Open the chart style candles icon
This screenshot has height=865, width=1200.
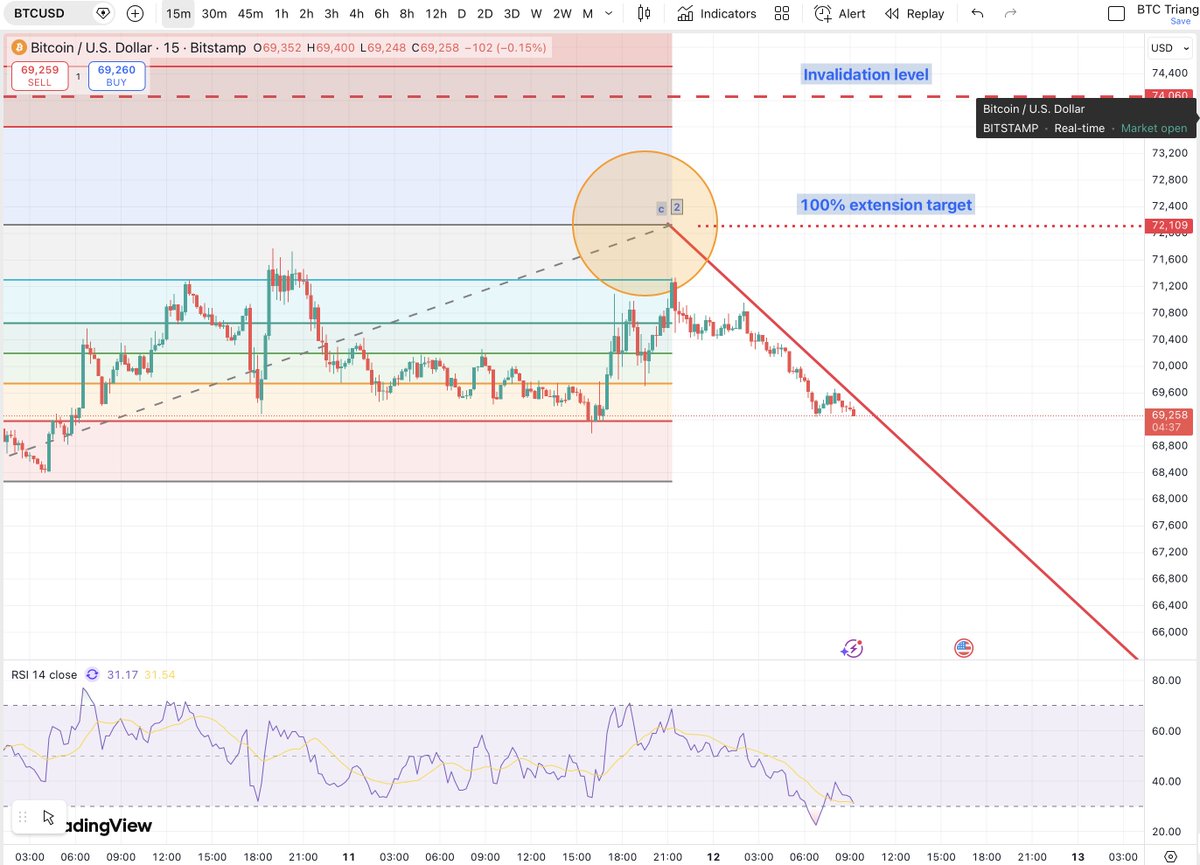(x=642, y=14)
